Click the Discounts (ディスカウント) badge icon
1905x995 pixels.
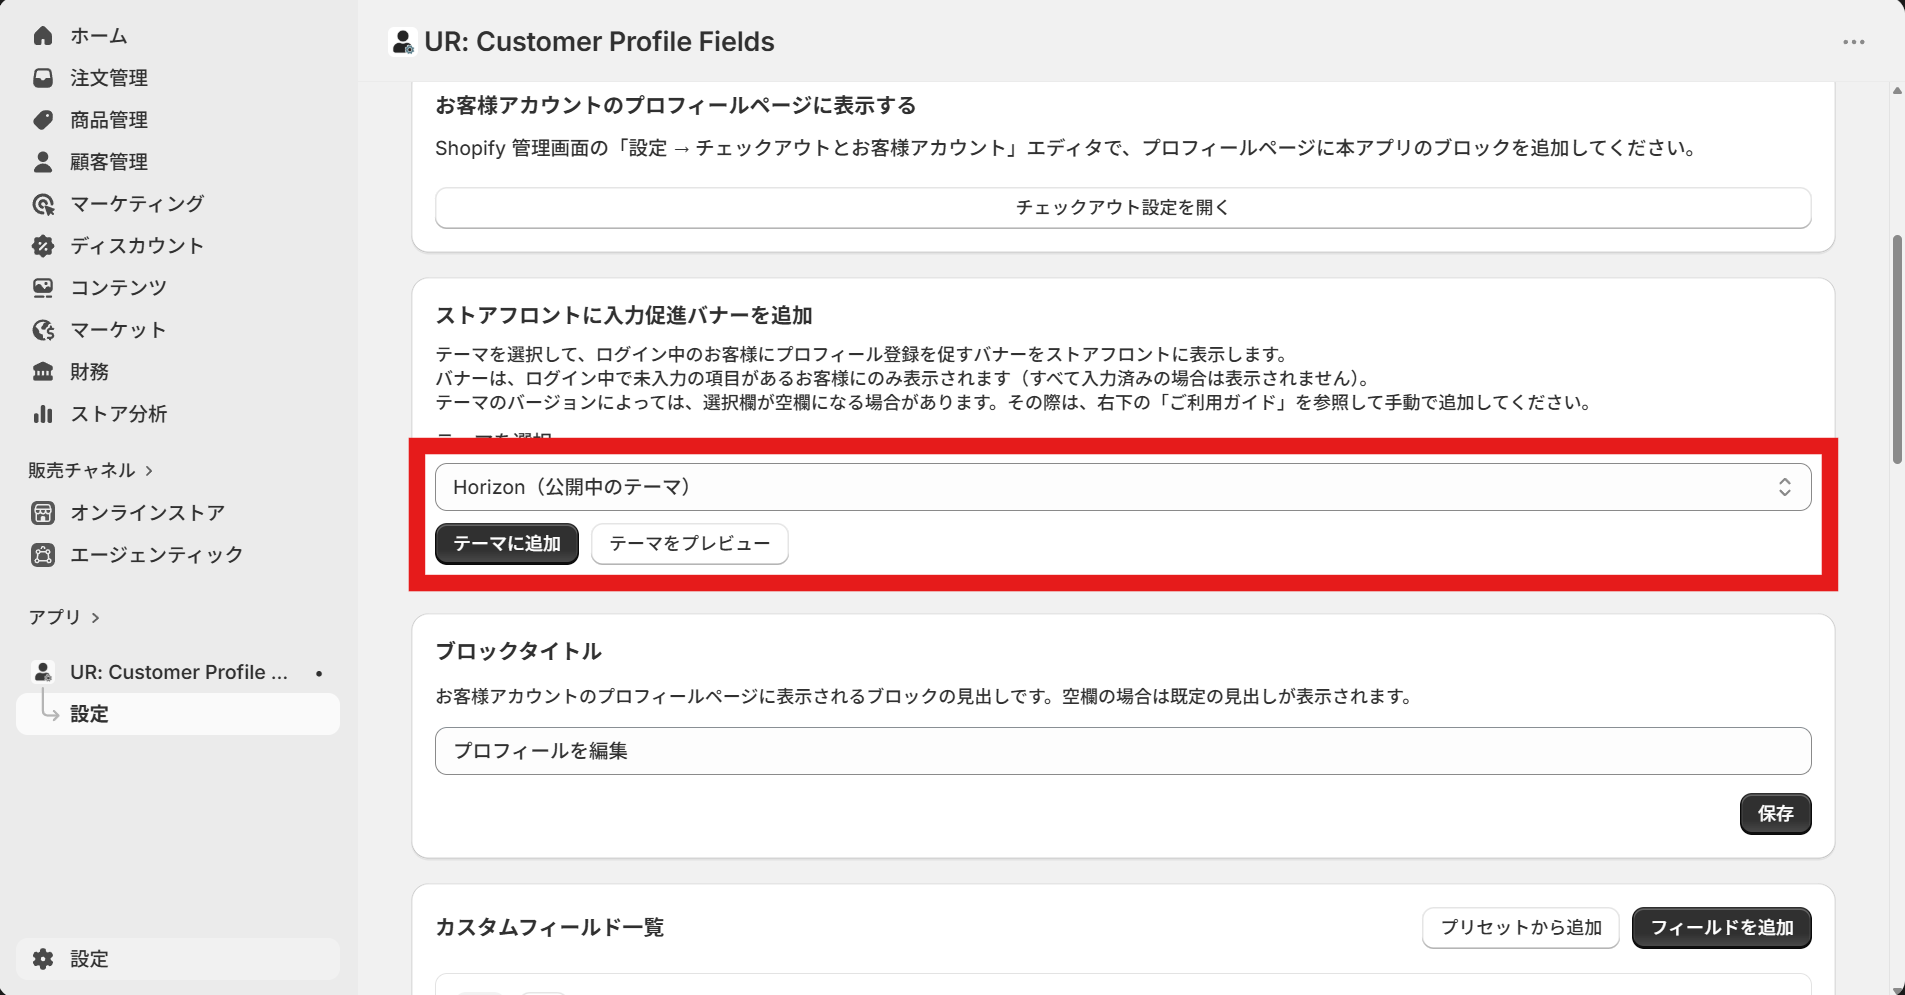tap(43, 246)
